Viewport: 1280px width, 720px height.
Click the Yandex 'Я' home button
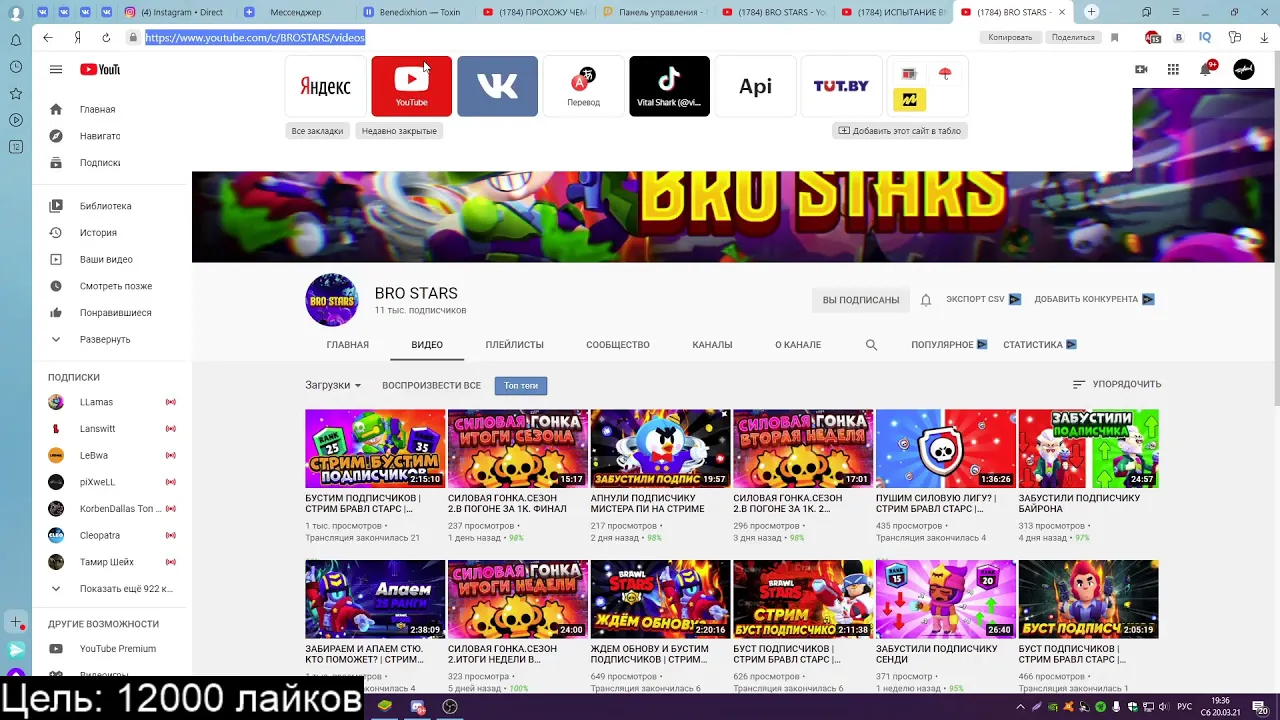point(77,37)
